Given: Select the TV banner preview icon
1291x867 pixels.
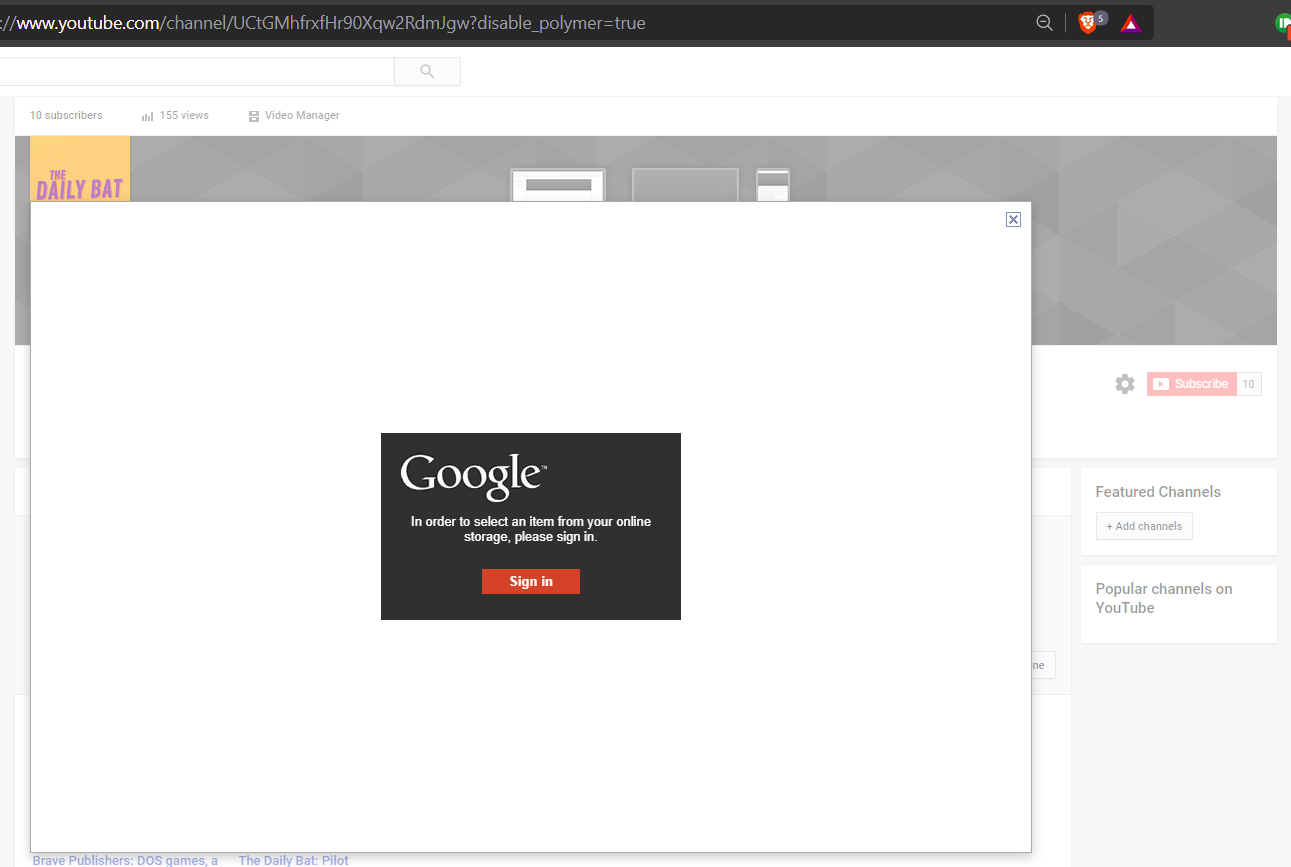Looking at the screenshot, I should click(685, 186).
